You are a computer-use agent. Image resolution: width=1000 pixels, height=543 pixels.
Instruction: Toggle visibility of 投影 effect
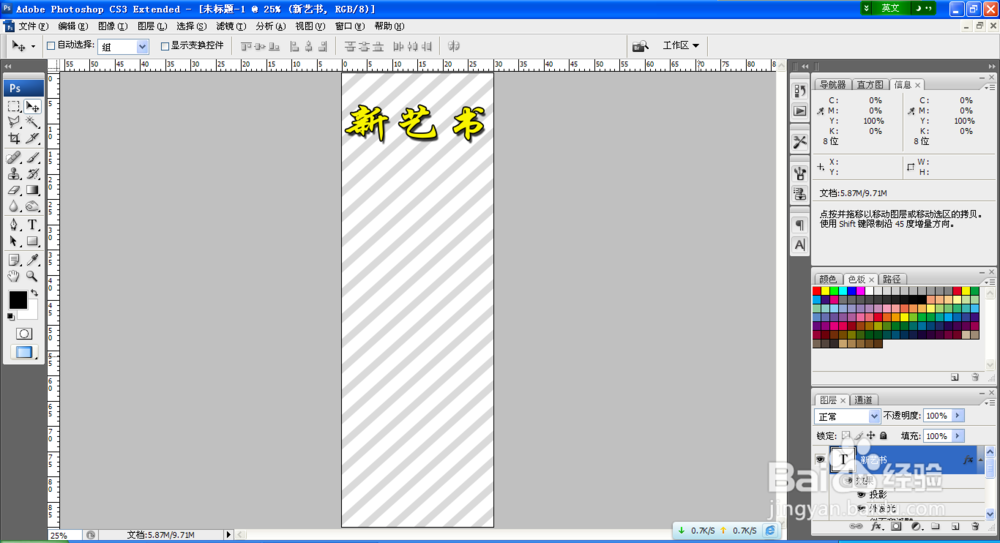(861, 495)
